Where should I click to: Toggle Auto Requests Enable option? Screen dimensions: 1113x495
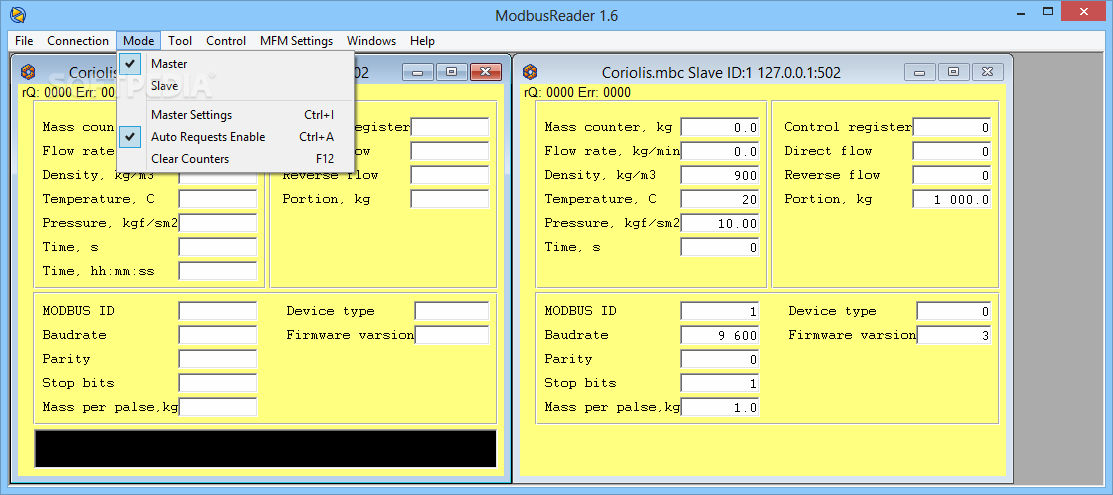[235, 137]
